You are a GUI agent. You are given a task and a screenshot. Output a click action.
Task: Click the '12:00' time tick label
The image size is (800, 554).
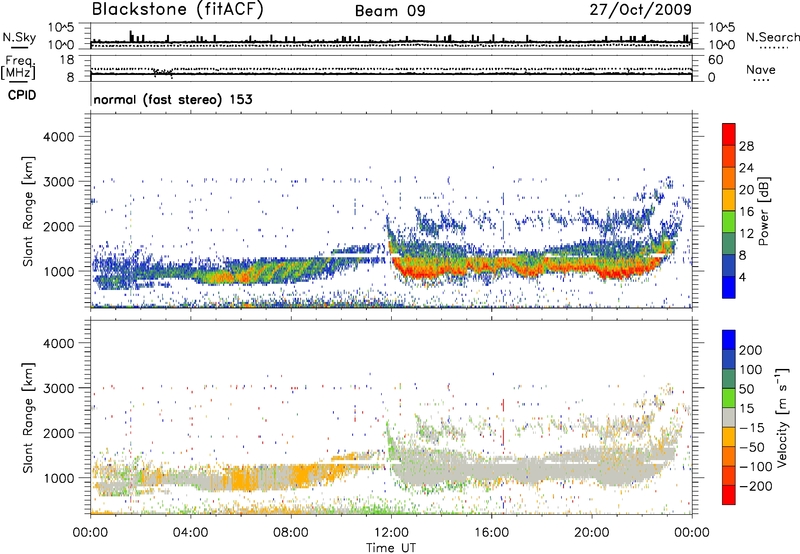coord(391,533)
